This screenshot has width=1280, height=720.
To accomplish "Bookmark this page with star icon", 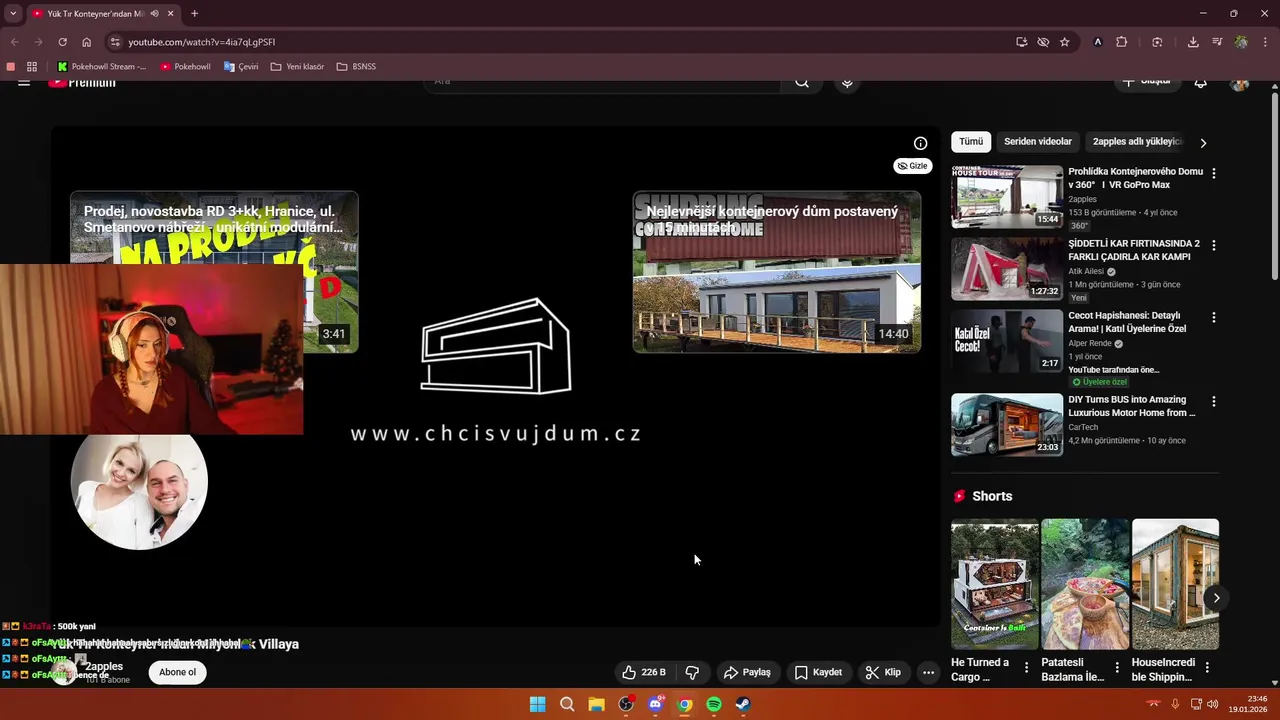I will coord(1065,42).
